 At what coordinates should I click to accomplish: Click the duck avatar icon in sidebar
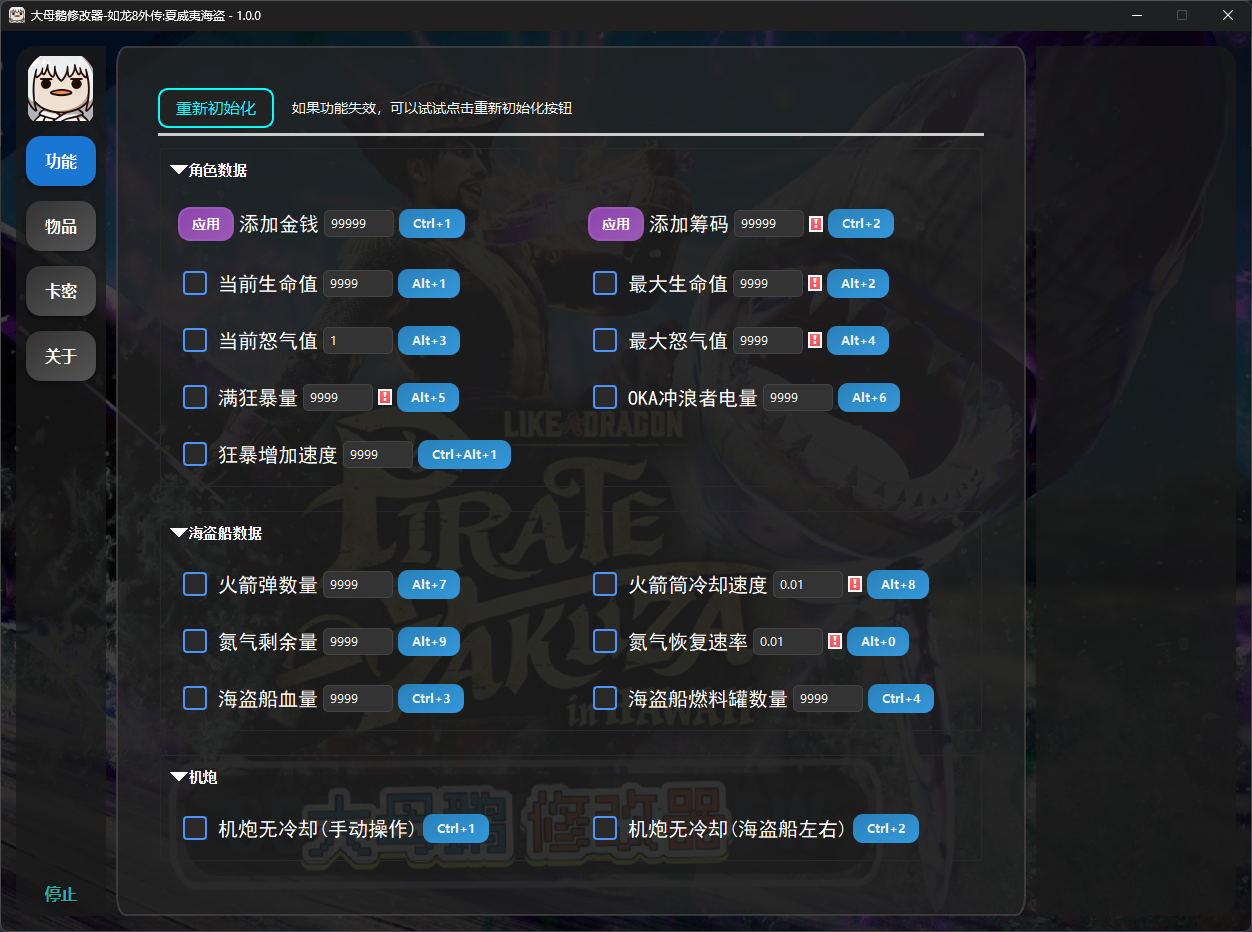click(x=61, y=89)
